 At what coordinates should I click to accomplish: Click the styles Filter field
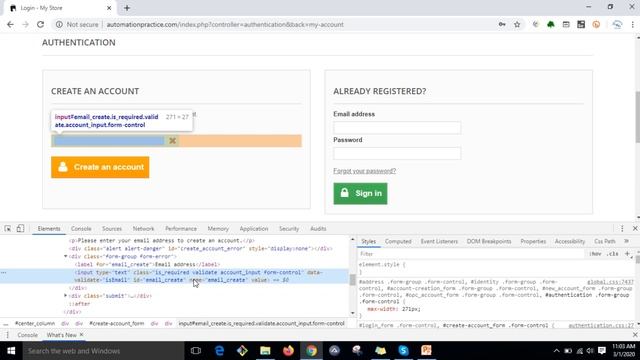[x=471, y=254]
